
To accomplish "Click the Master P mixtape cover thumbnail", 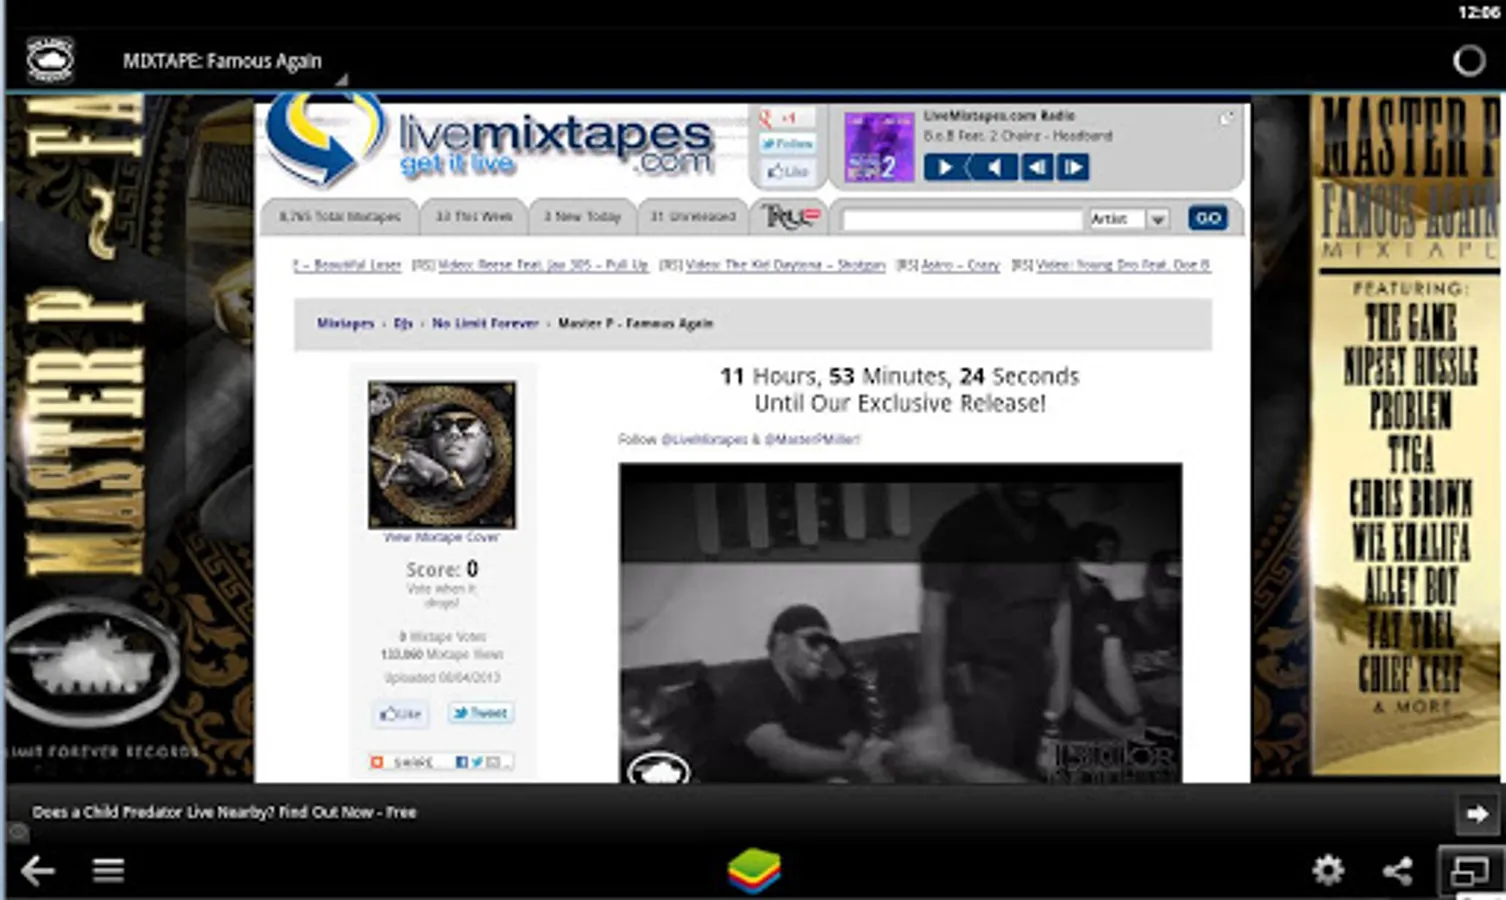I will [442, 454].
